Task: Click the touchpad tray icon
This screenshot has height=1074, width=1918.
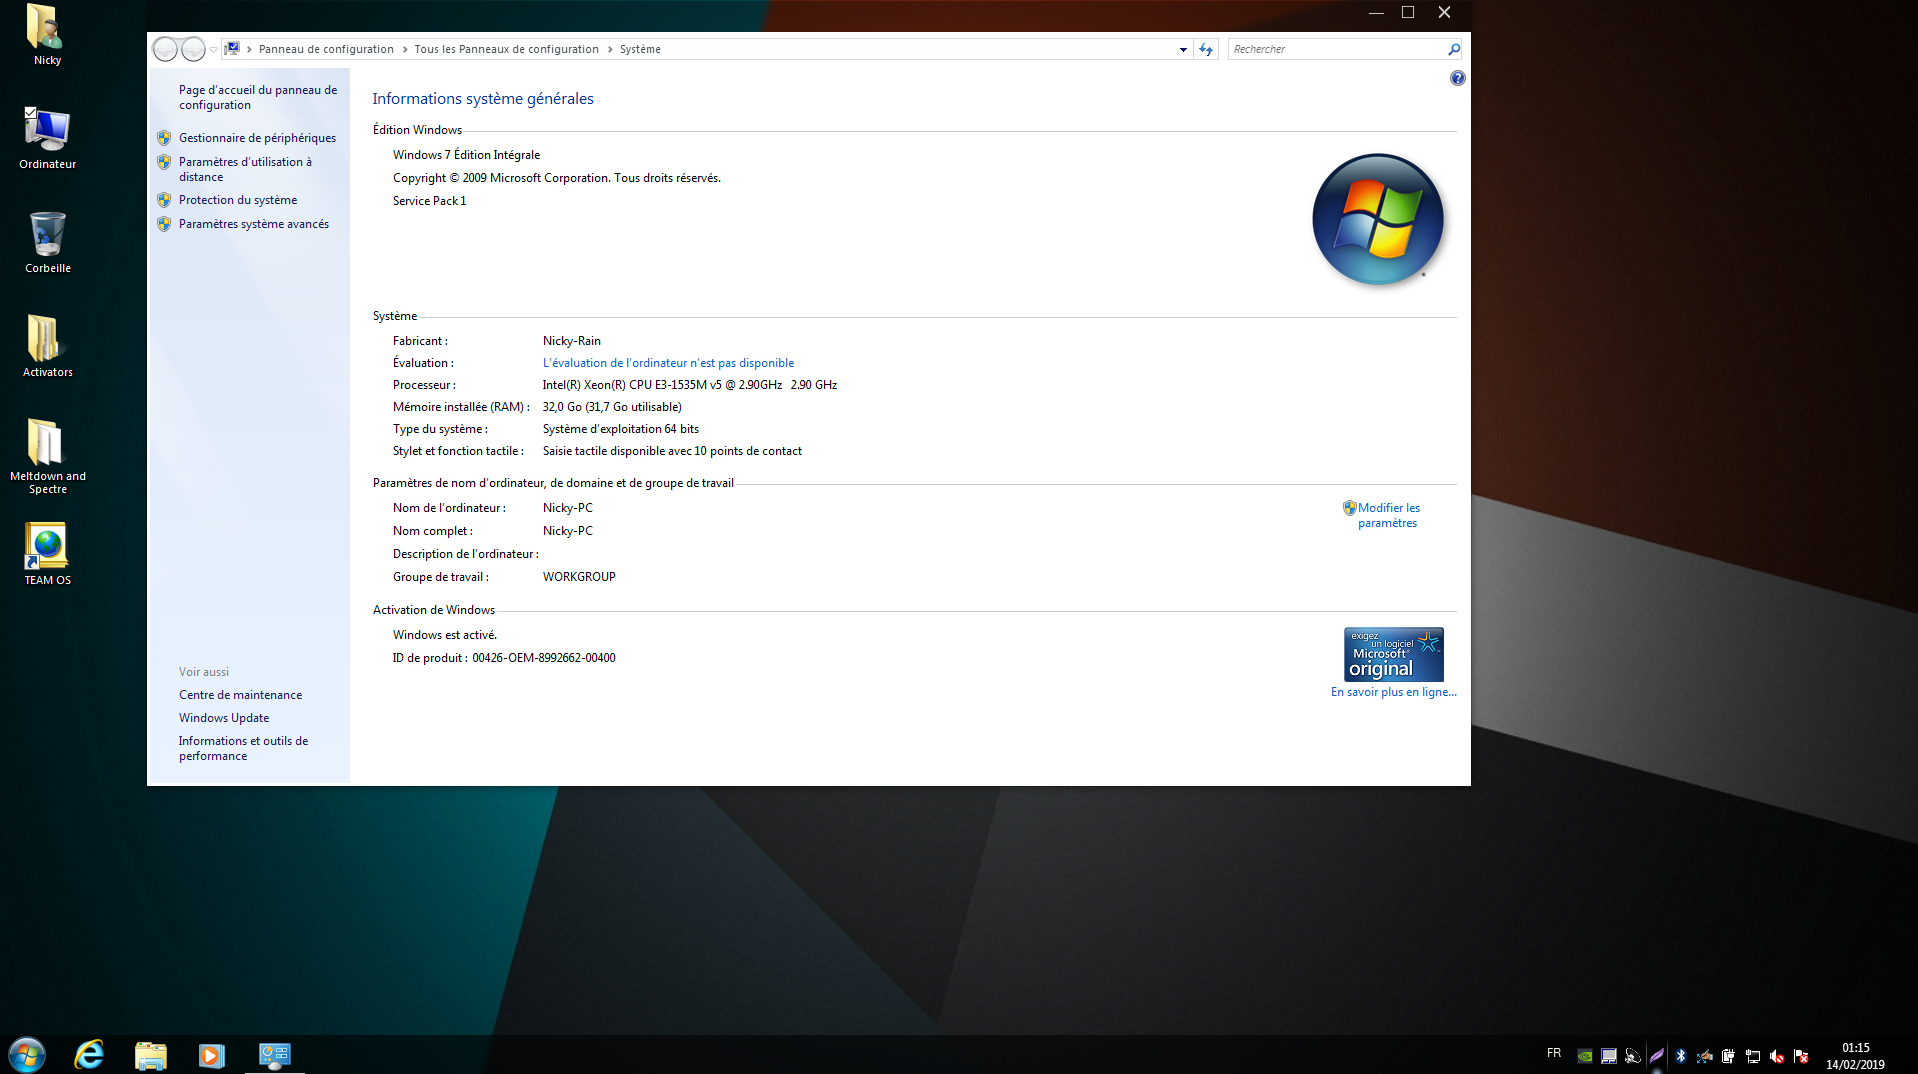Action: [1609, 1056]
